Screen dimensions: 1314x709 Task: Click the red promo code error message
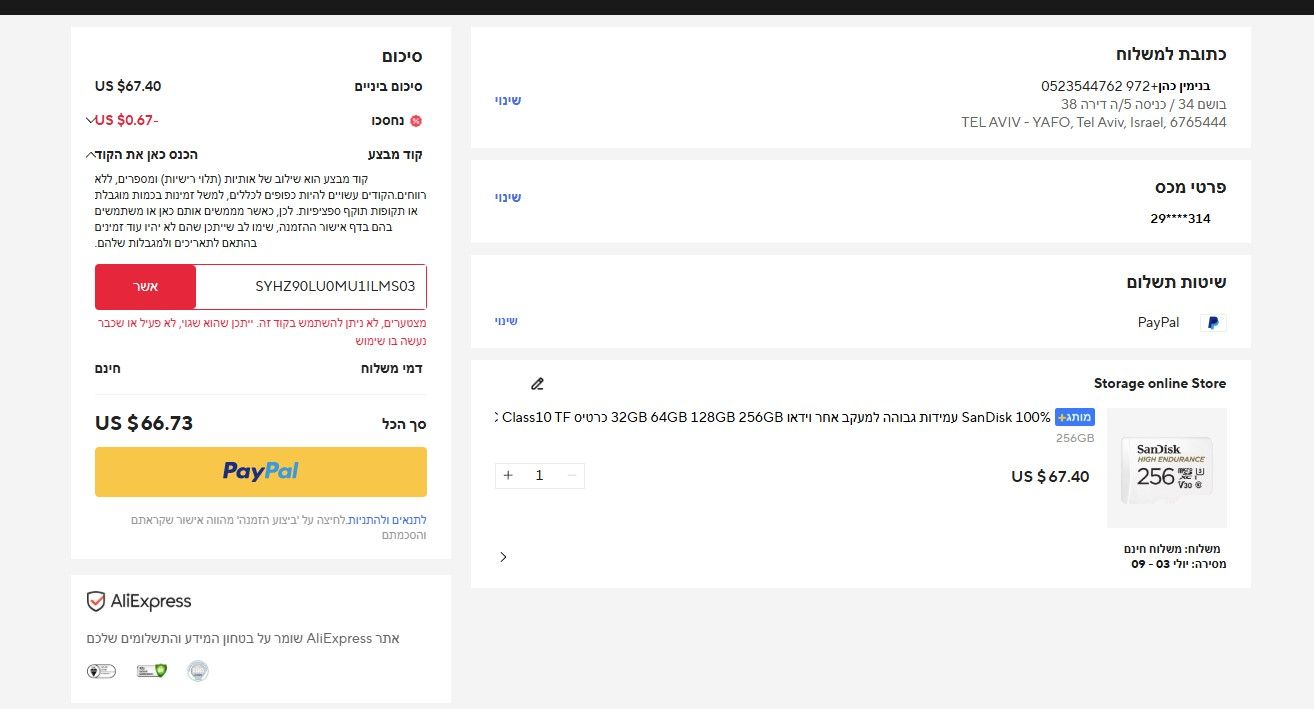(261, 332)
